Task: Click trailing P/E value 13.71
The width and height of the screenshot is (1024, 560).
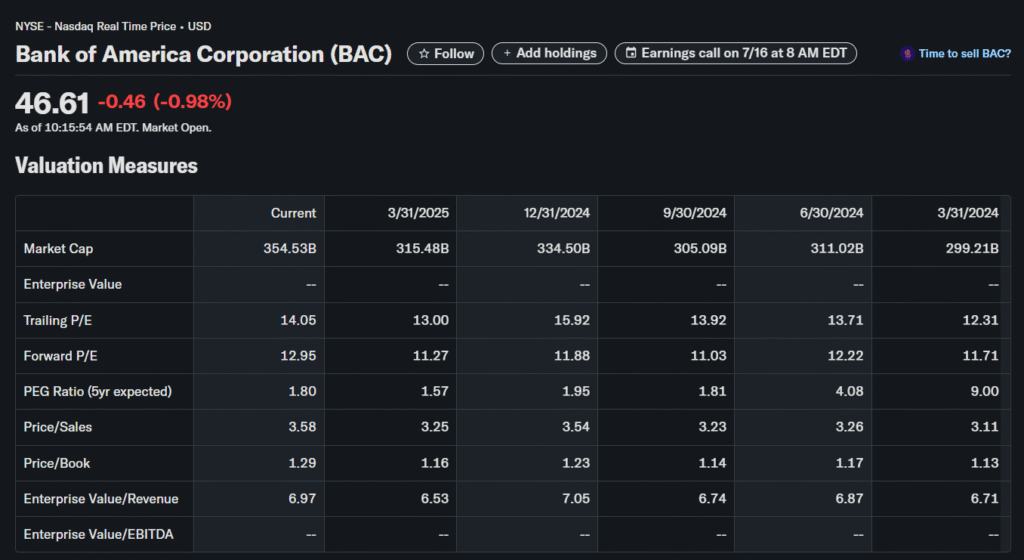Action: (x=845, y=320)
